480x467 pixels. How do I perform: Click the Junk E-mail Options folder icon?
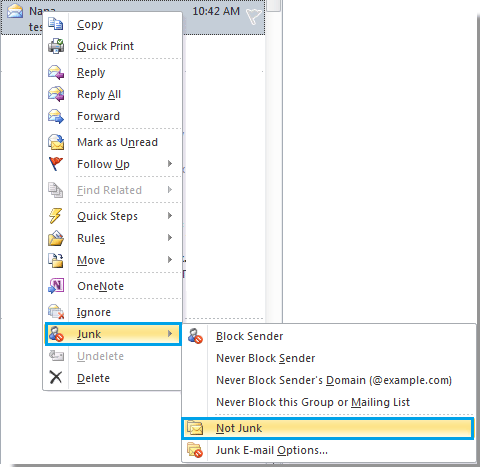click(195, 450)
